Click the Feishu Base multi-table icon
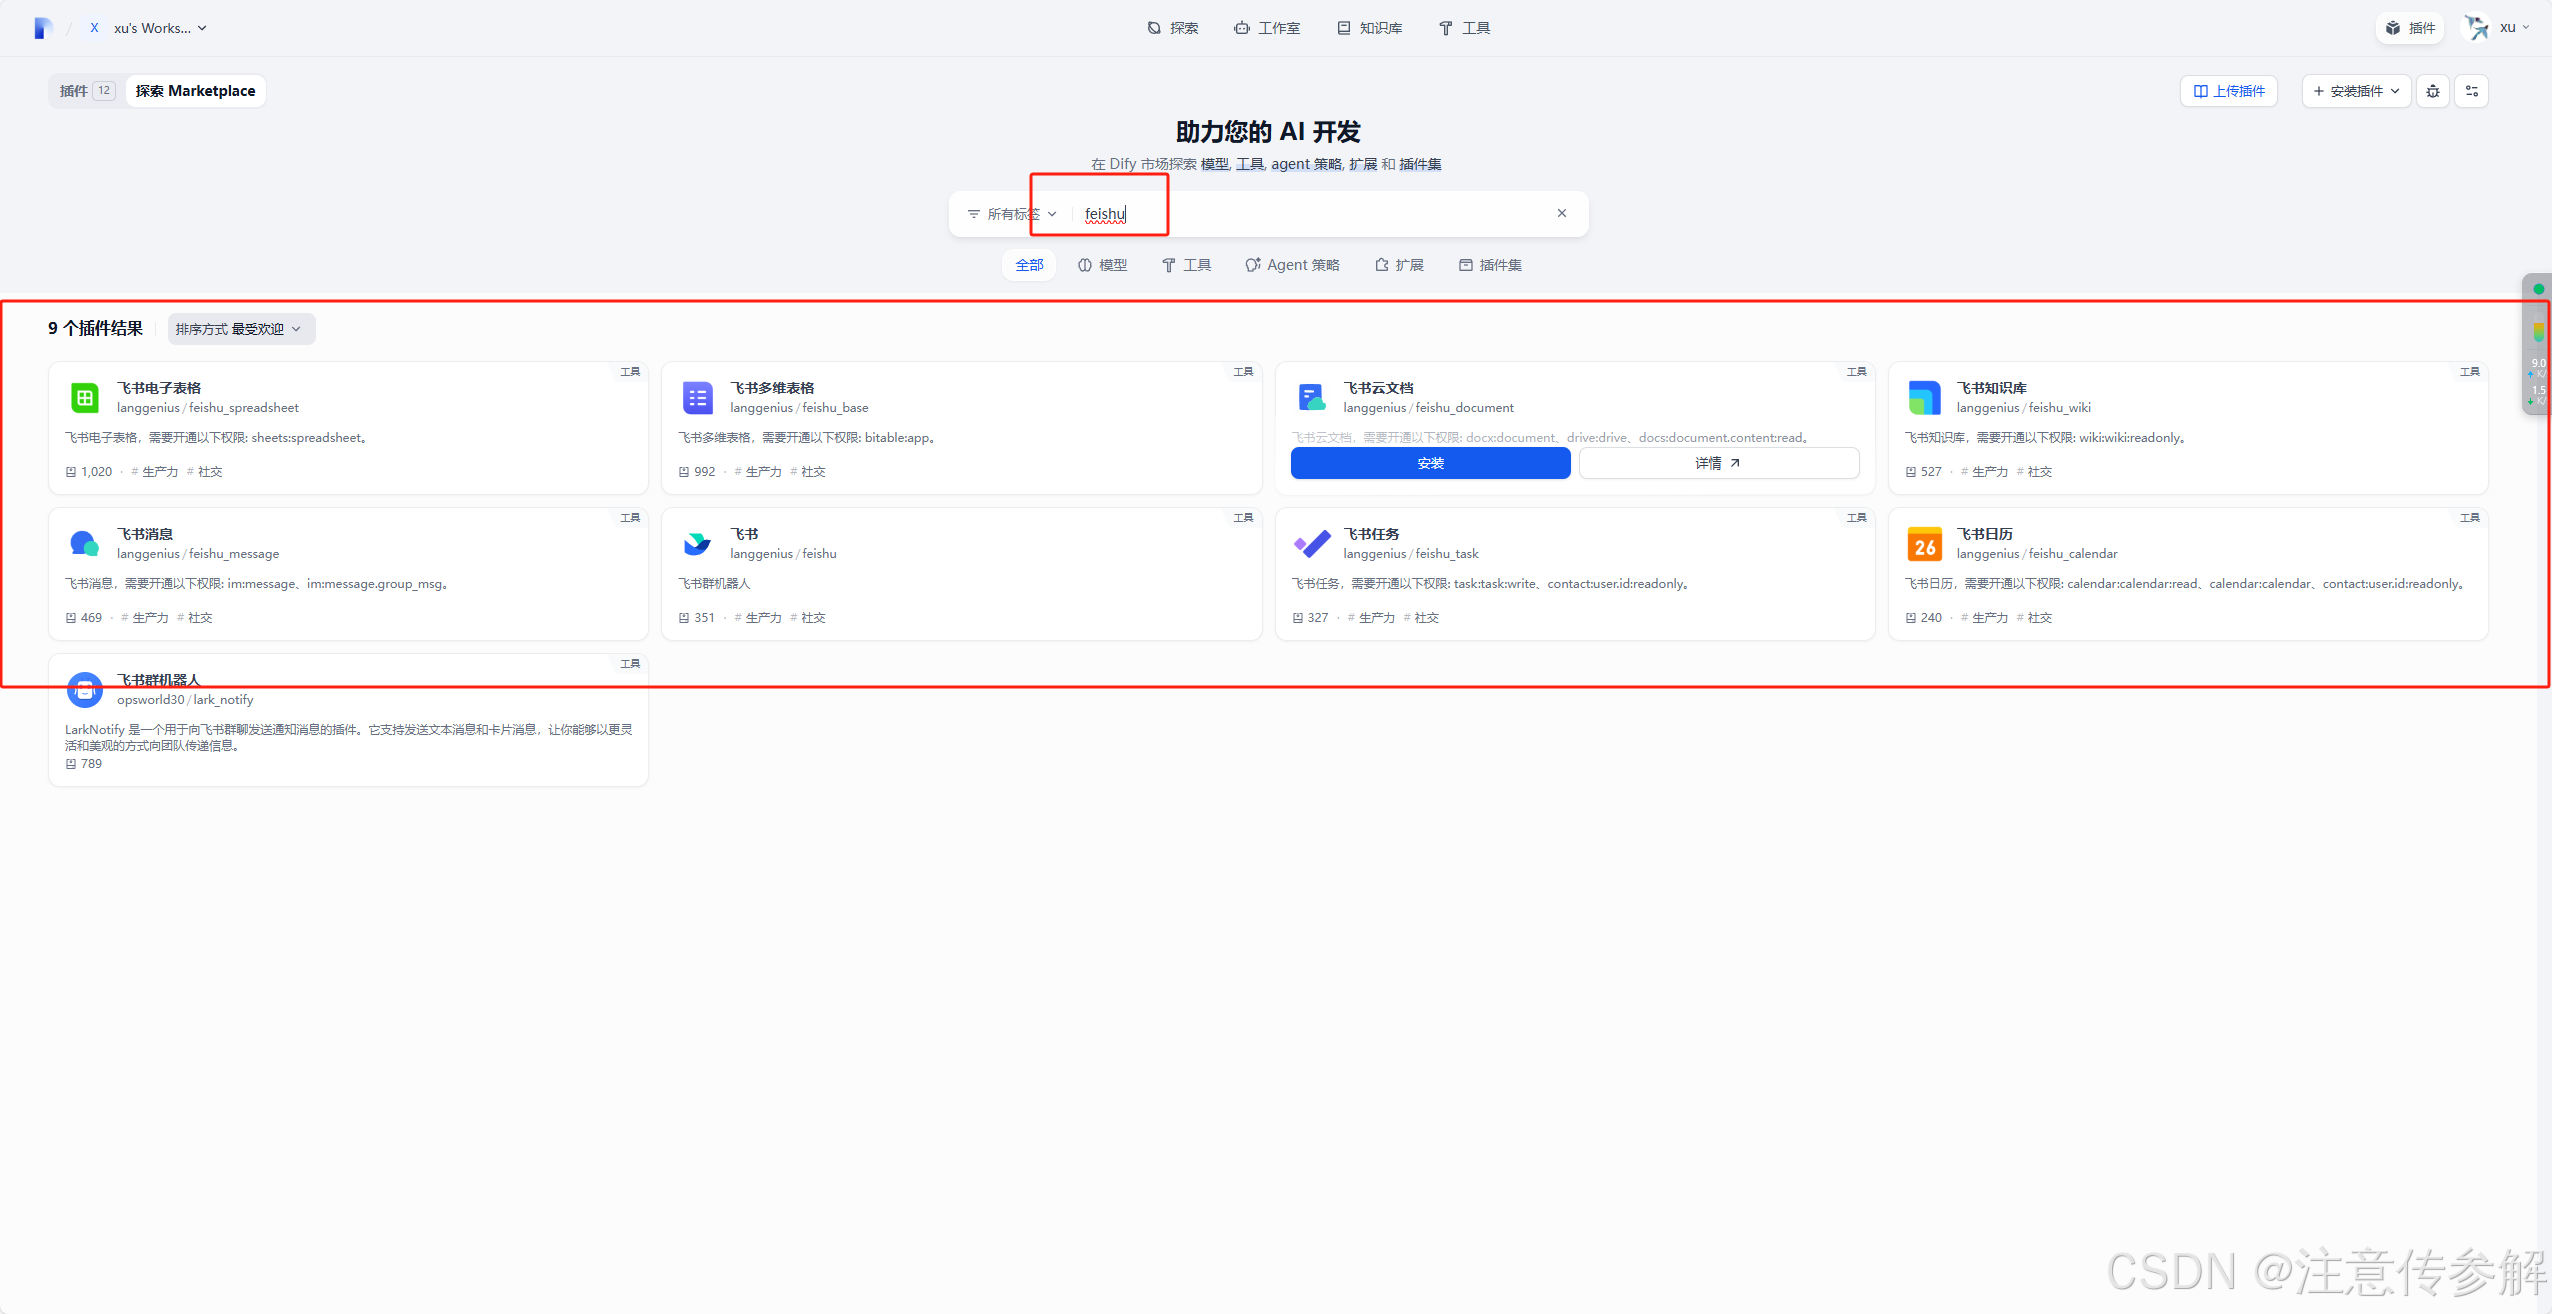The height and width of the screenshot is (1314, 2552). click(x=698, y=398)
